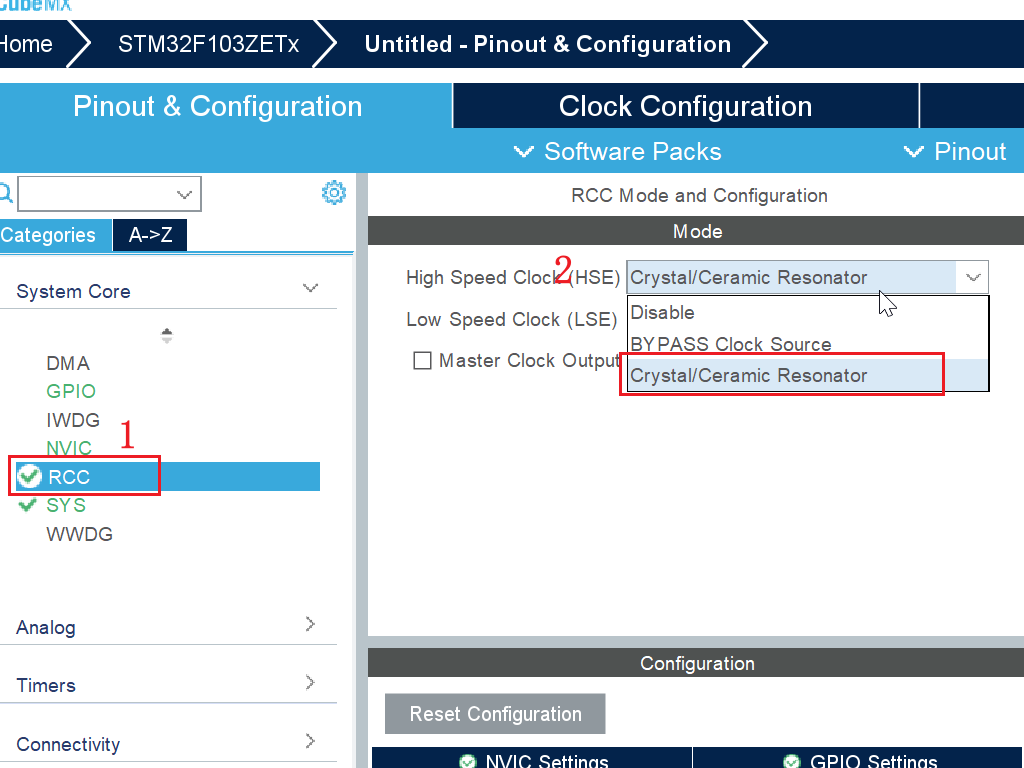Click the RCC green check icon
1024x768 pixels.
tap(29, 476)
